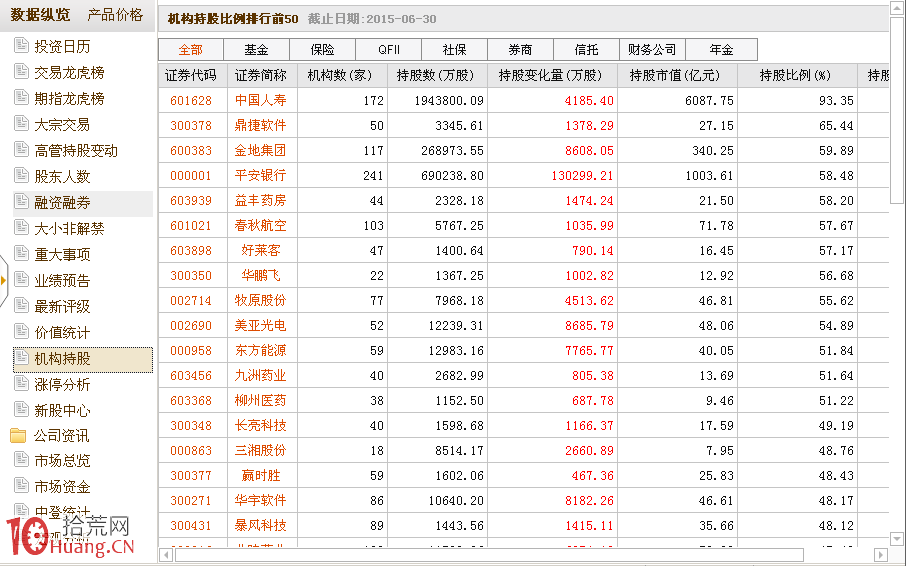The image size is (906, 566).
Task: Select the 财务公司 filter tab
Action: point(652,50)
